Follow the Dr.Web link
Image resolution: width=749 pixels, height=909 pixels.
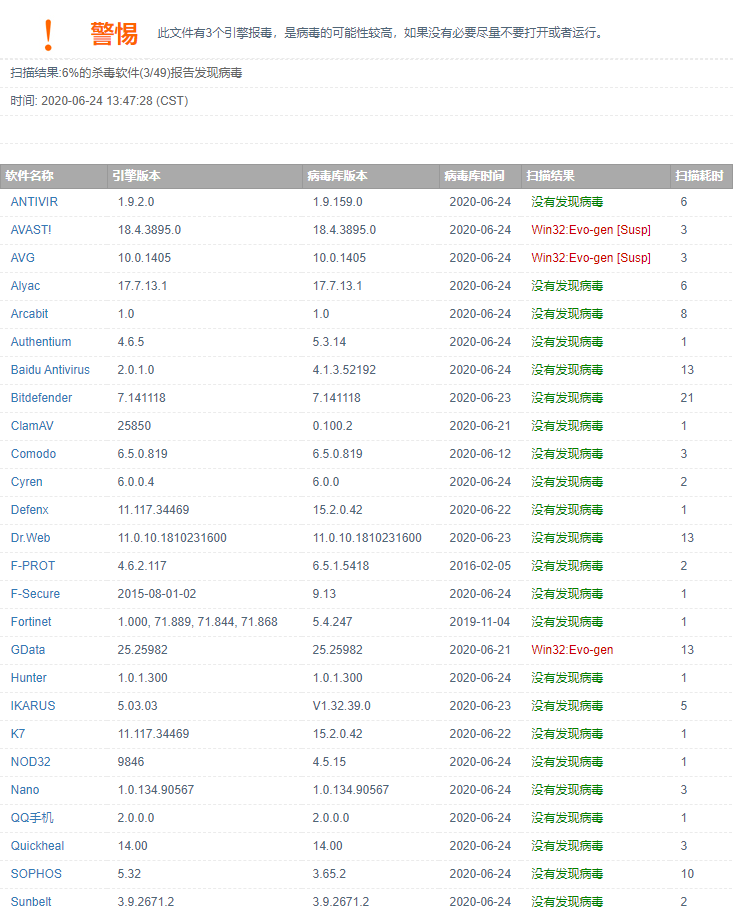31,538
